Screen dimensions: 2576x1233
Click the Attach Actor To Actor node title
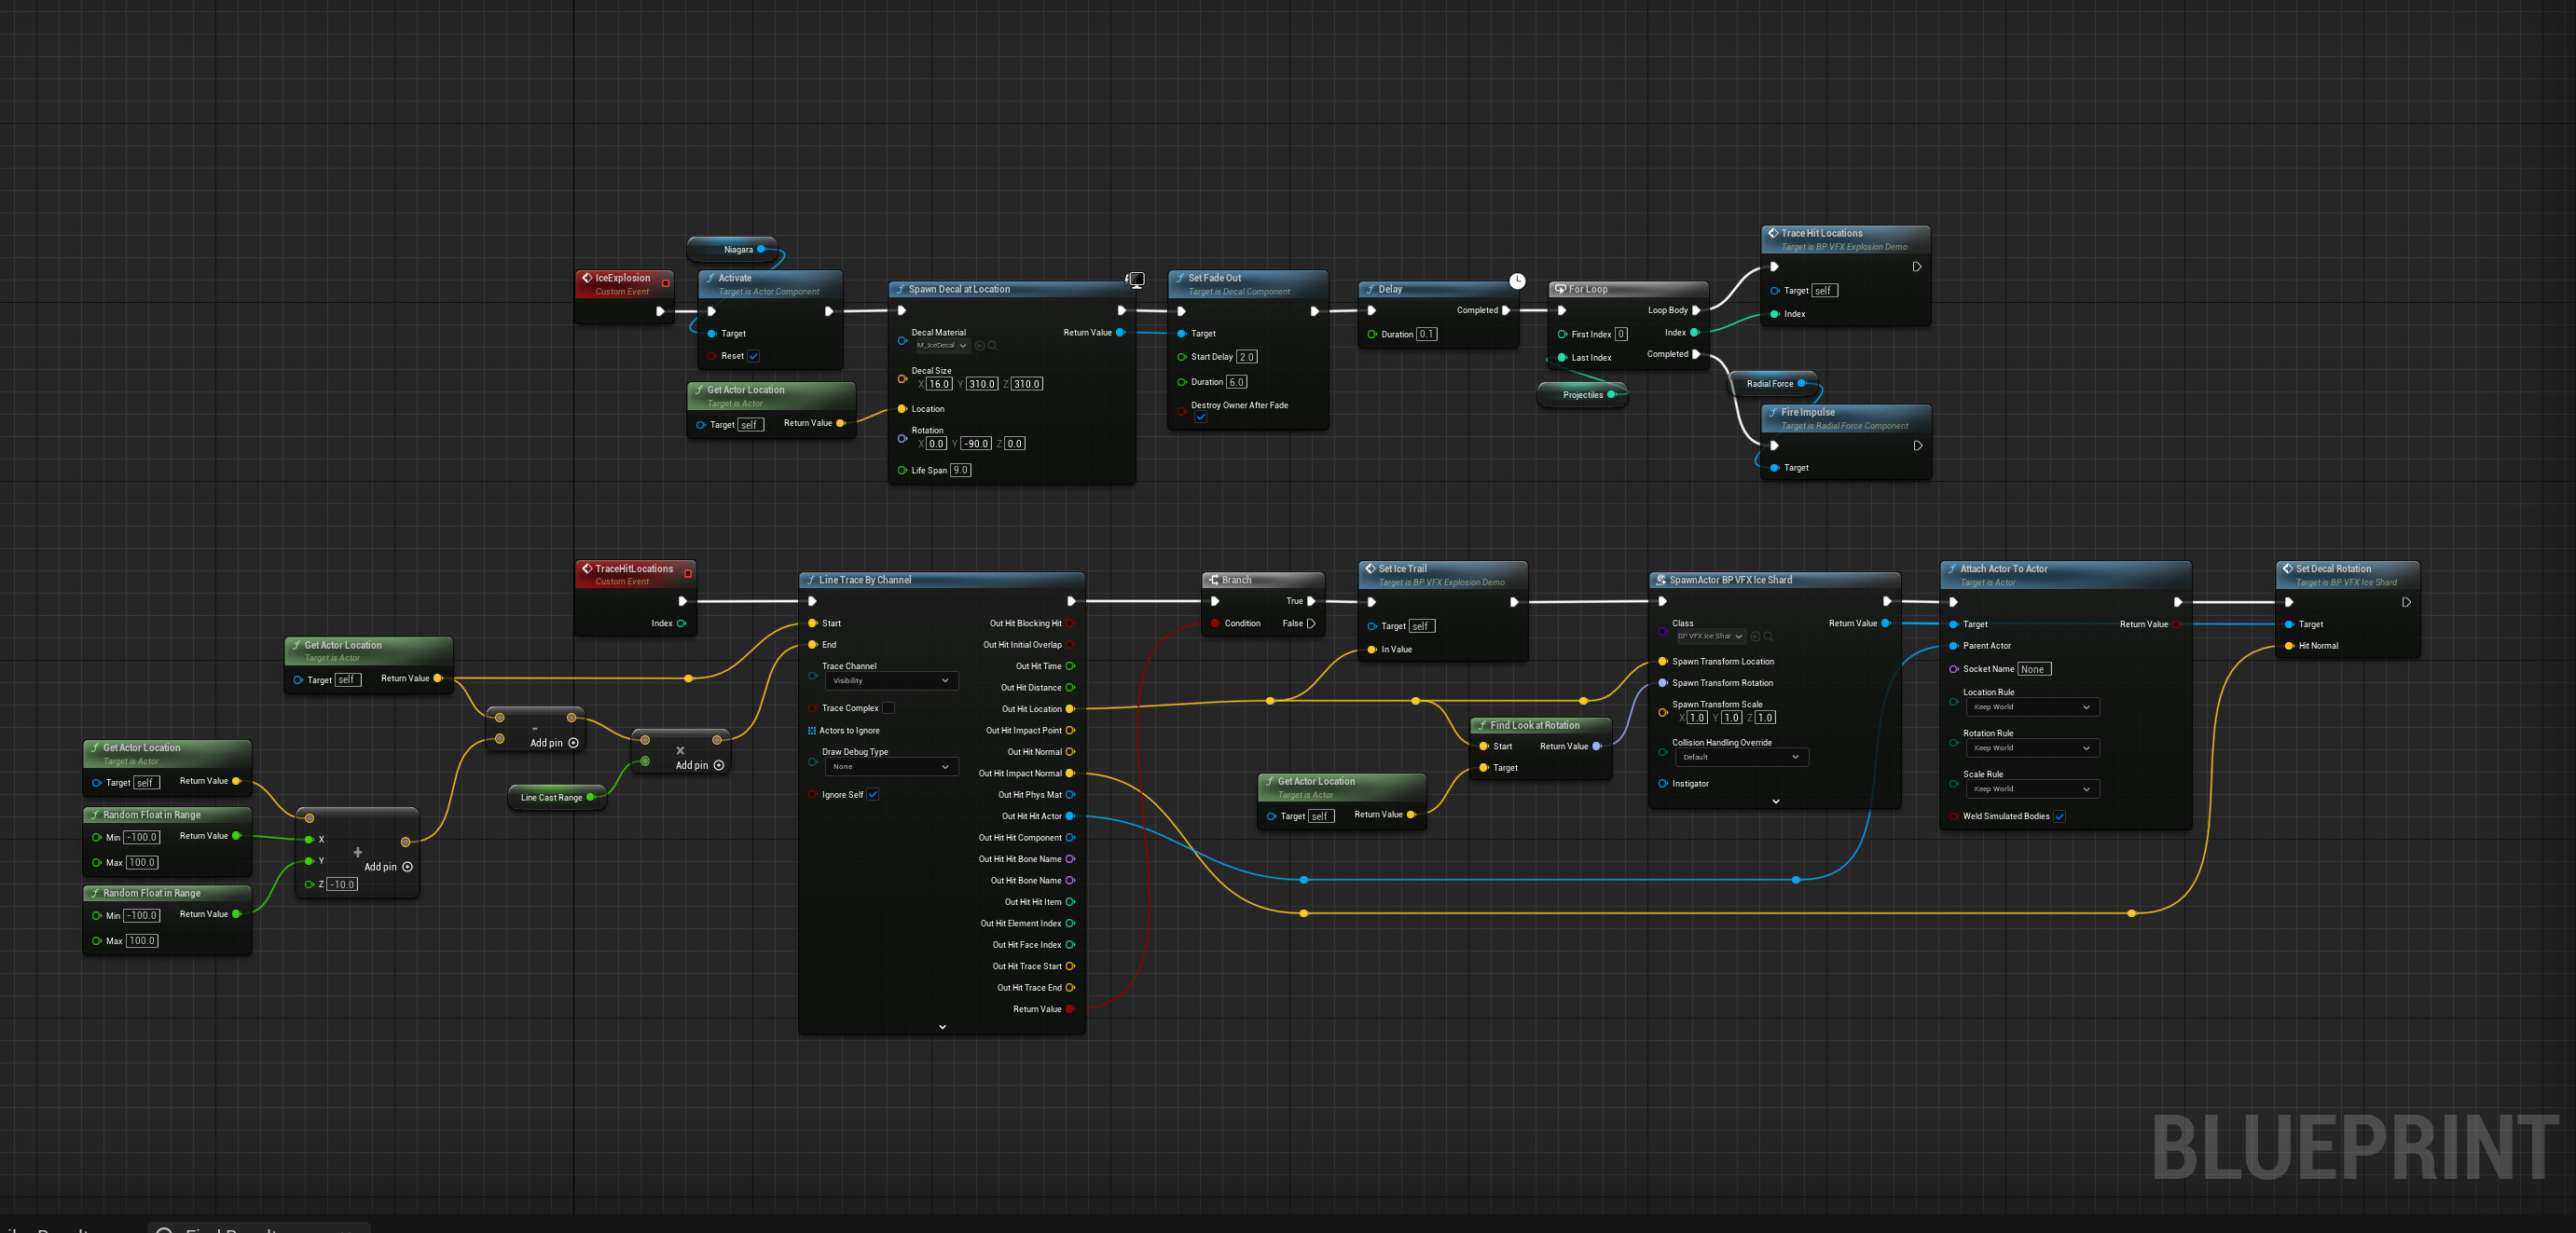point(2003,568)
